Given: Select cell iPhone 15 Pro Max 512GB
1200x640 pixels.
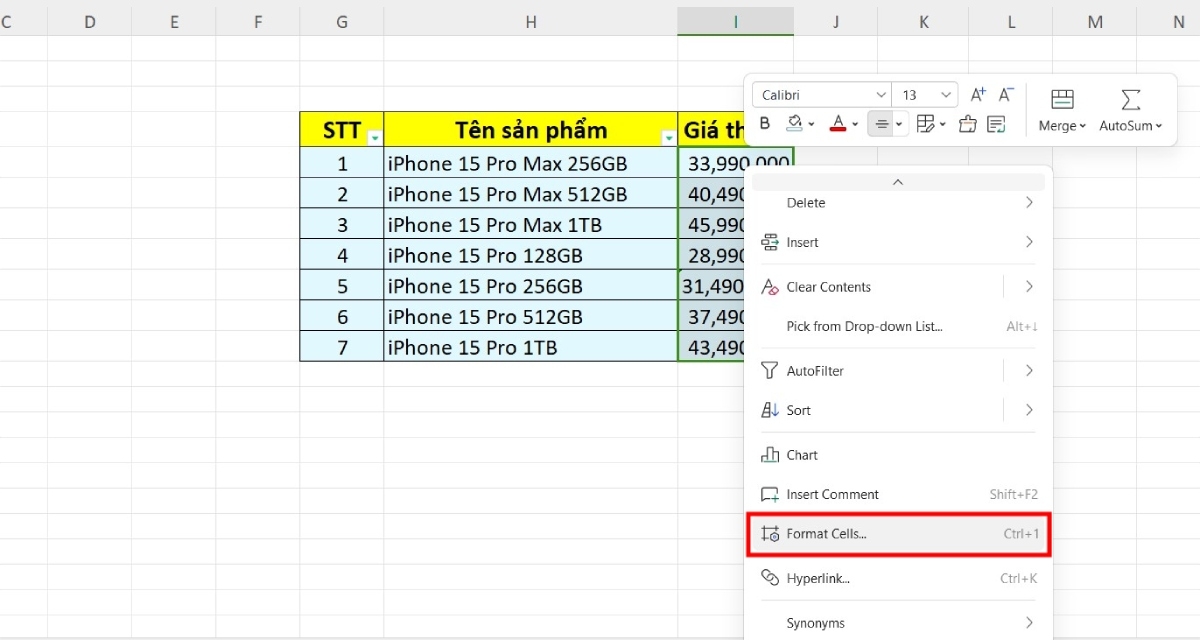Looking at the screenshot, I should (x=531, y=194).
